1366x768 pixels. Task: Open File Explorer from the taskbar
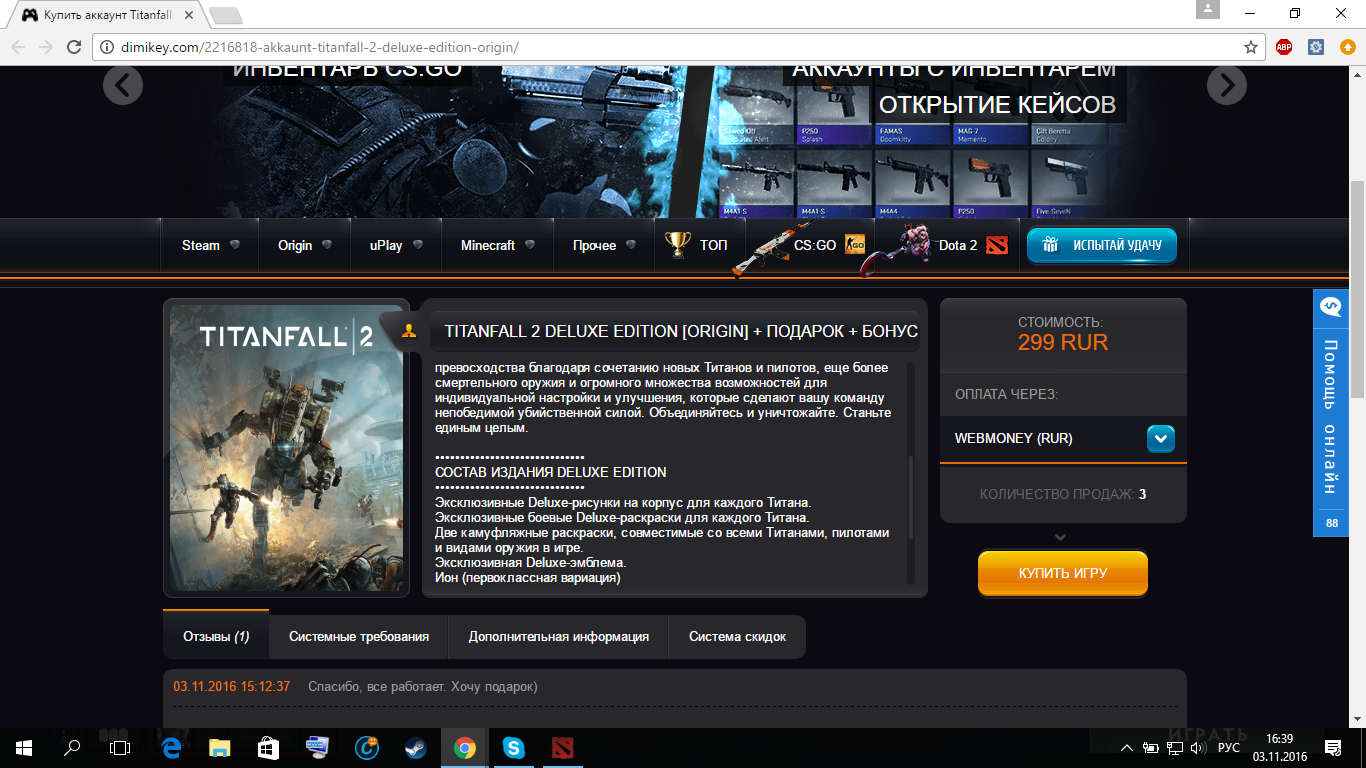[x=220, y=747]
